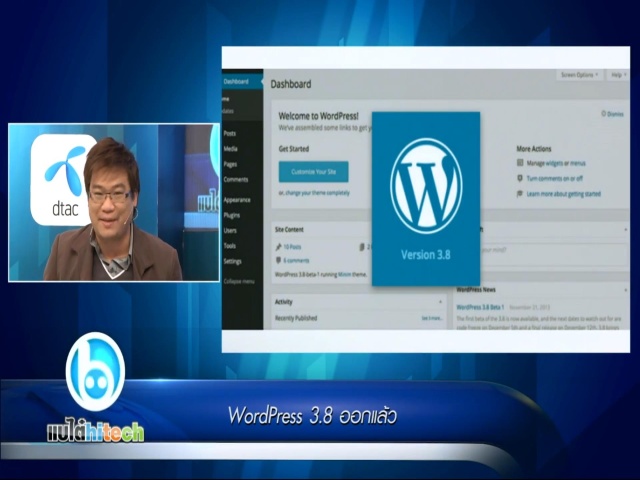This screenshot has width=640, height=480.
Task: Click the Customize Your Site button
Action: (x=313, y=172)
